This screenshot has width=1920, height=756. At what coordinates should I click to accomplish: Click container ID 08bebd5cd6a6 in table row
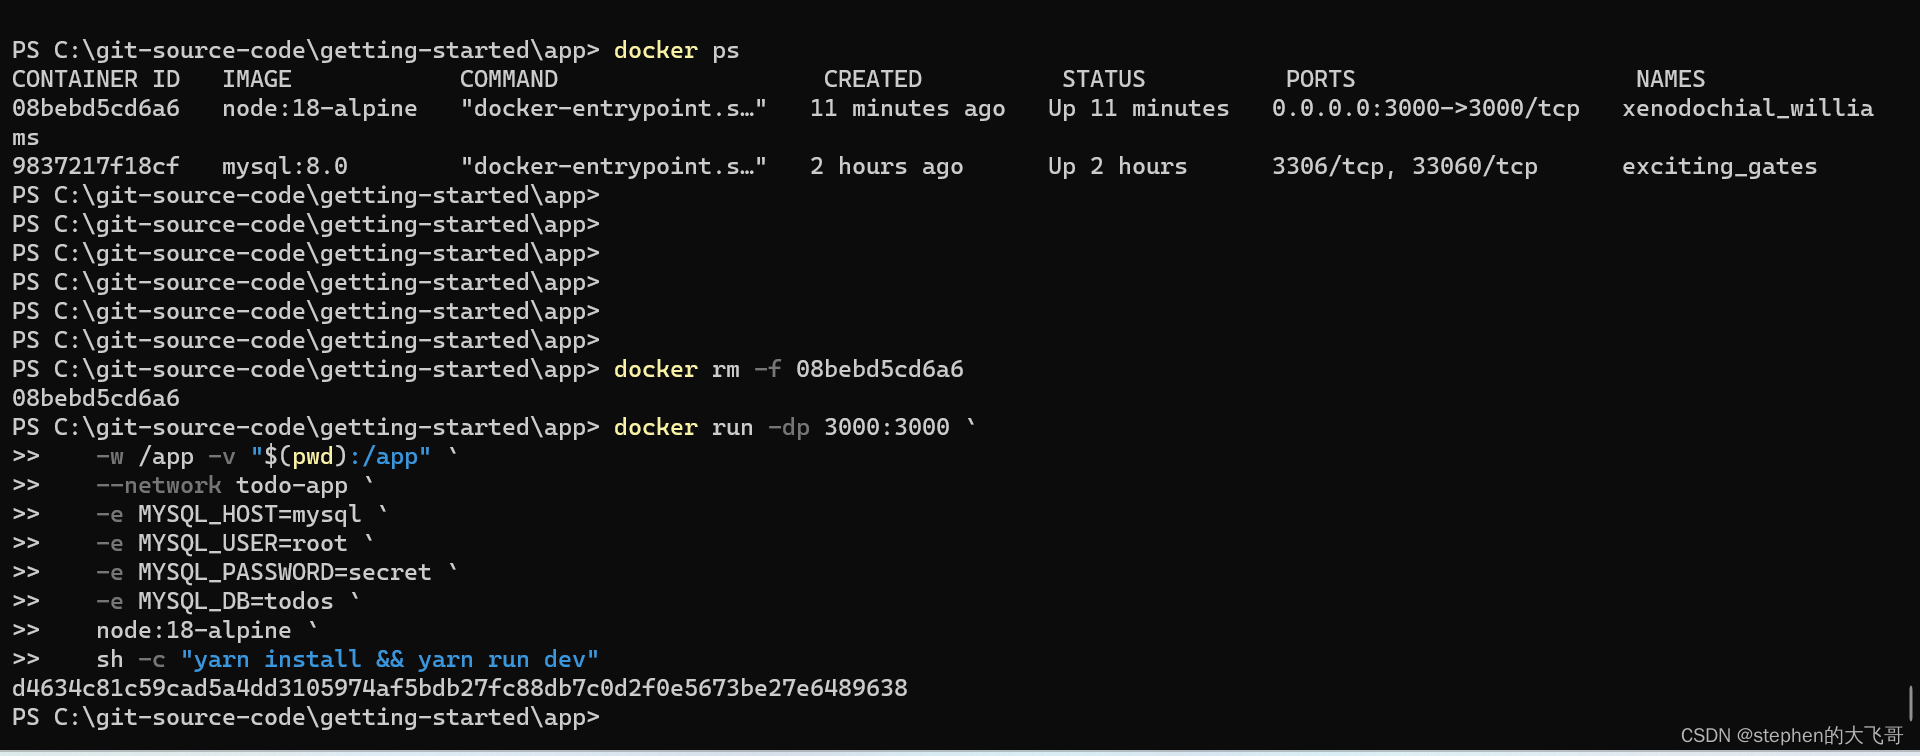pyautogui.click(x=96, y=108)
